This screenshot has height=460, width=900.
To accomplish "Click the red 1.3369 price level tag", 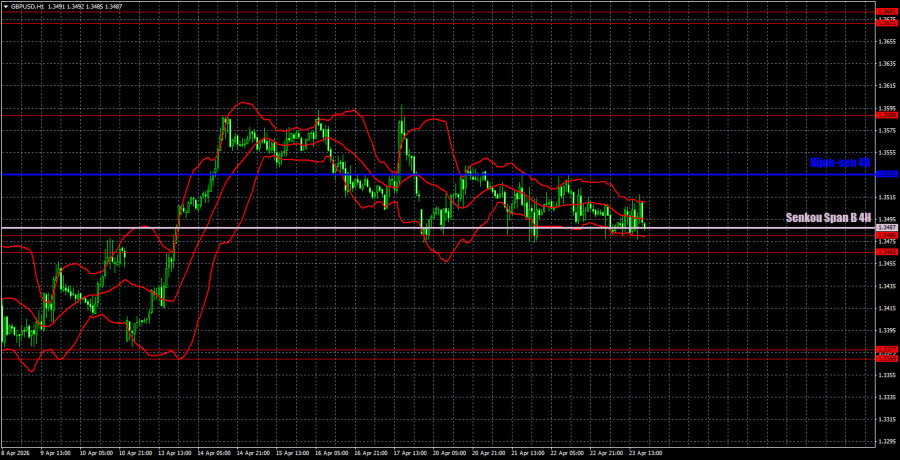I will pos(886,358).
